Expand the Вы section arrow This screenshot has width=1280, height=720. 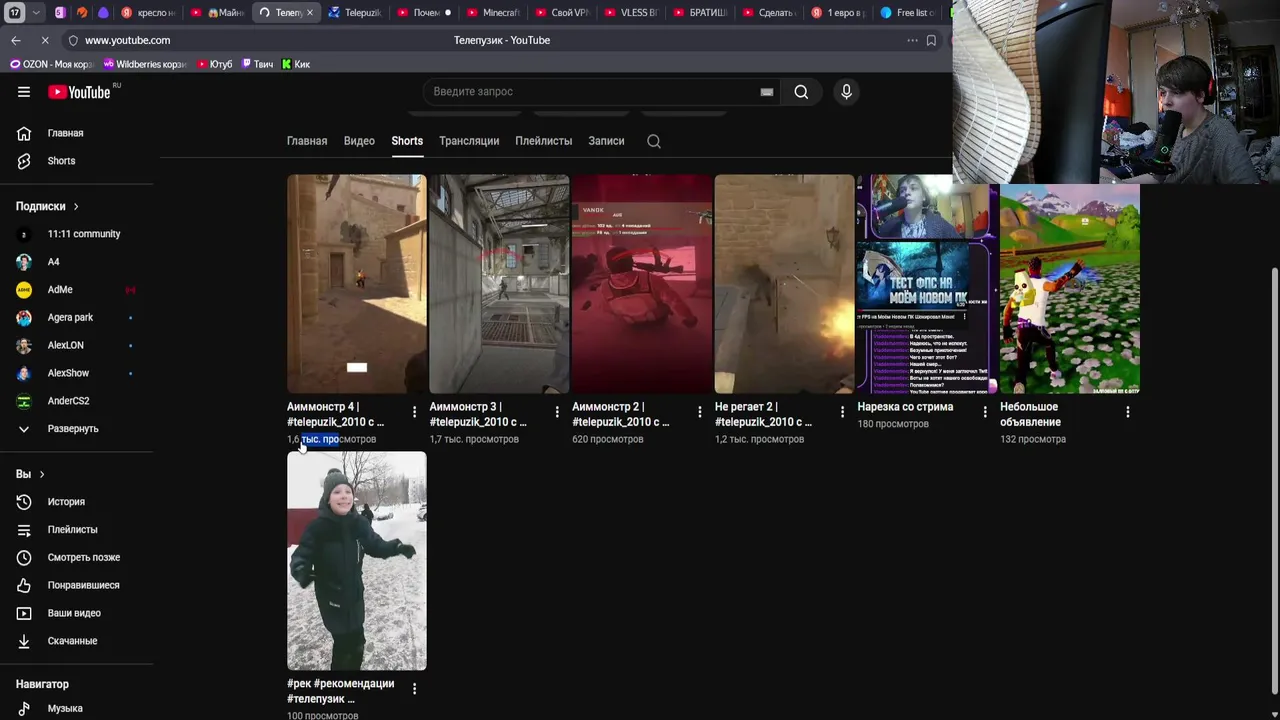click(x=42, y=474)
